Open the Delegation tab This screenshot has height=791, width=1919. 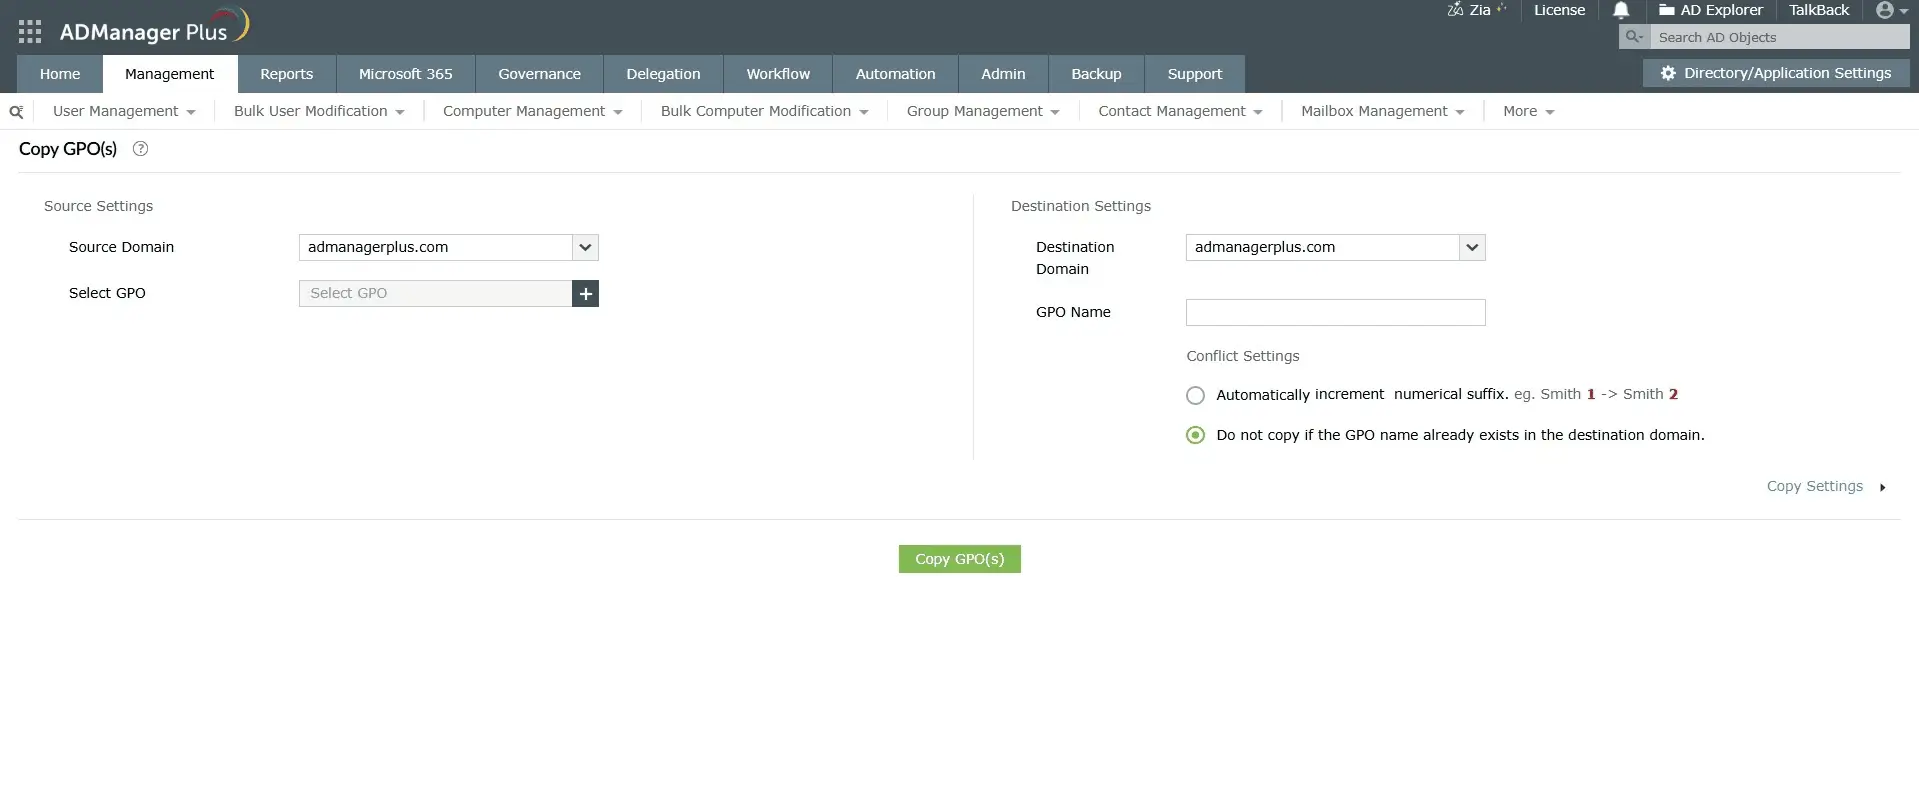(663, 74)
